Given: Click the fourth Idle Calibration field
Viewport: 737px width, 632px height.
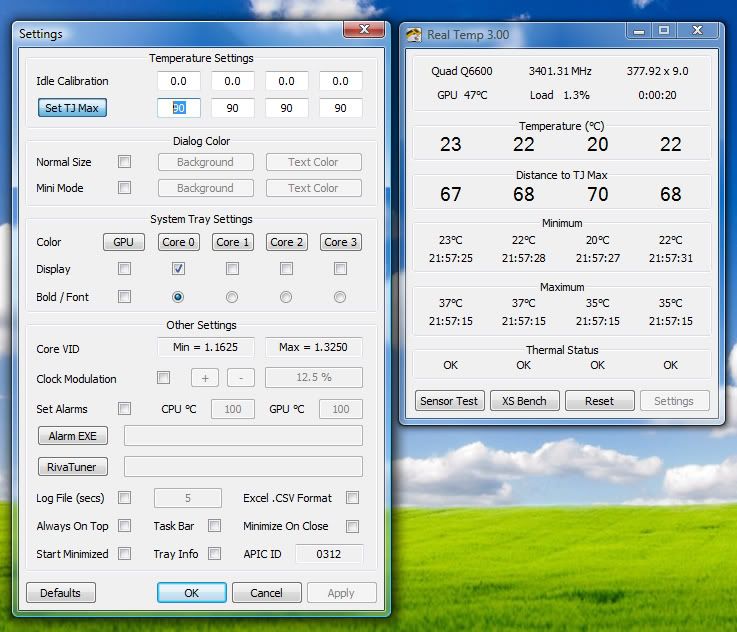Looking at the screenshot, I should (x=341, y=81).
